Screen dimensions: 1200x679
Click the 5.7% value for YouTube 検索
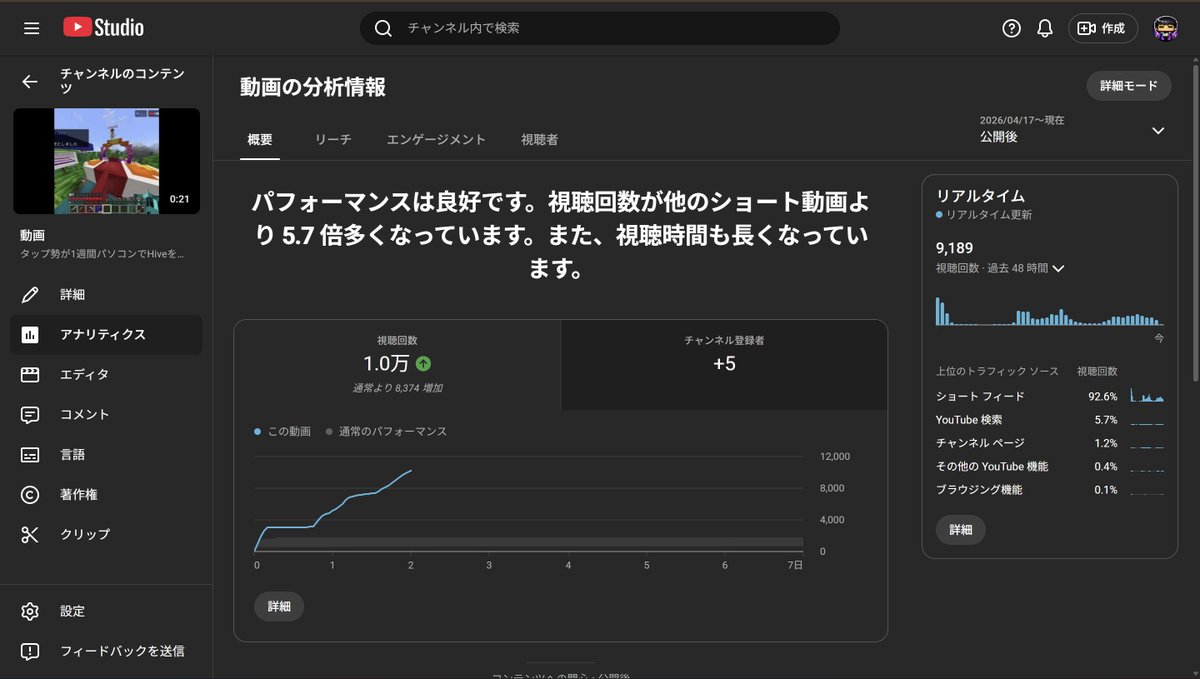(1106, 420)
